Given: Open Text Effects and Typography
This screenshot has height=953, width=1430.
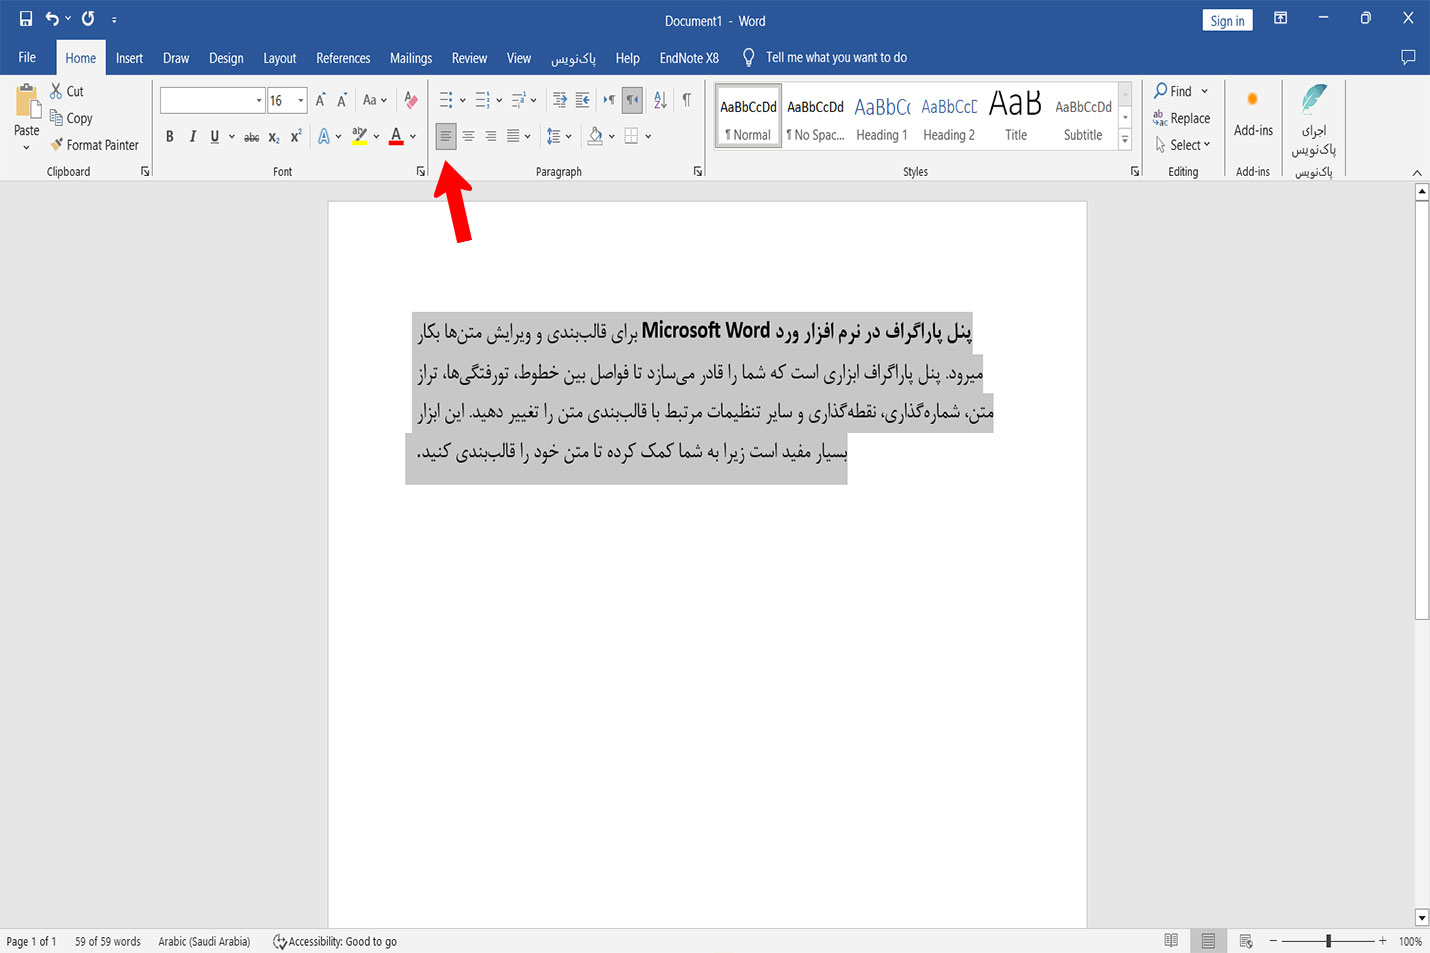Looking at the screenshot, I should (x=324, y=136).
